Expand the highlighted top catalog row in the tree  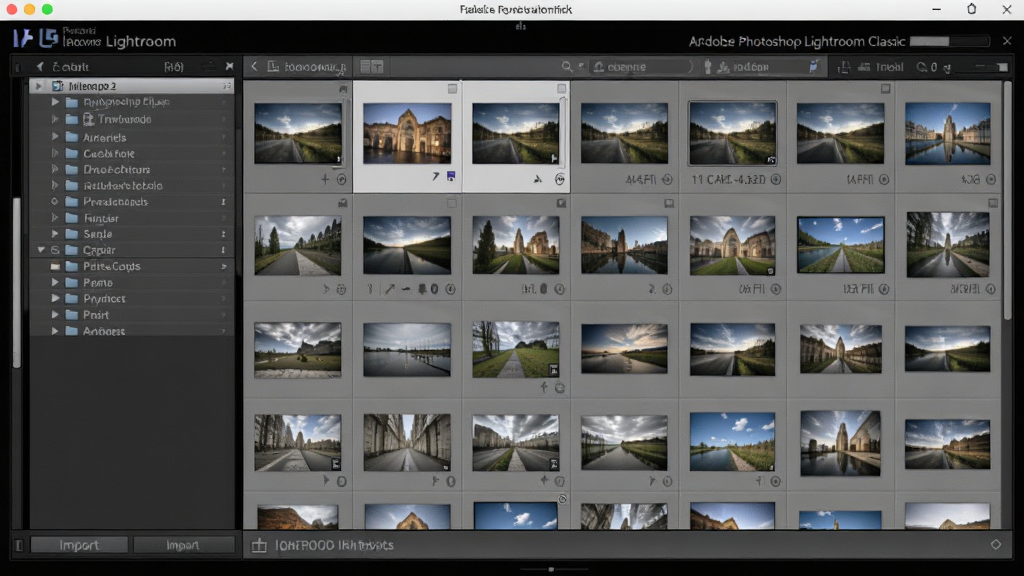click(x=39, y=86)
